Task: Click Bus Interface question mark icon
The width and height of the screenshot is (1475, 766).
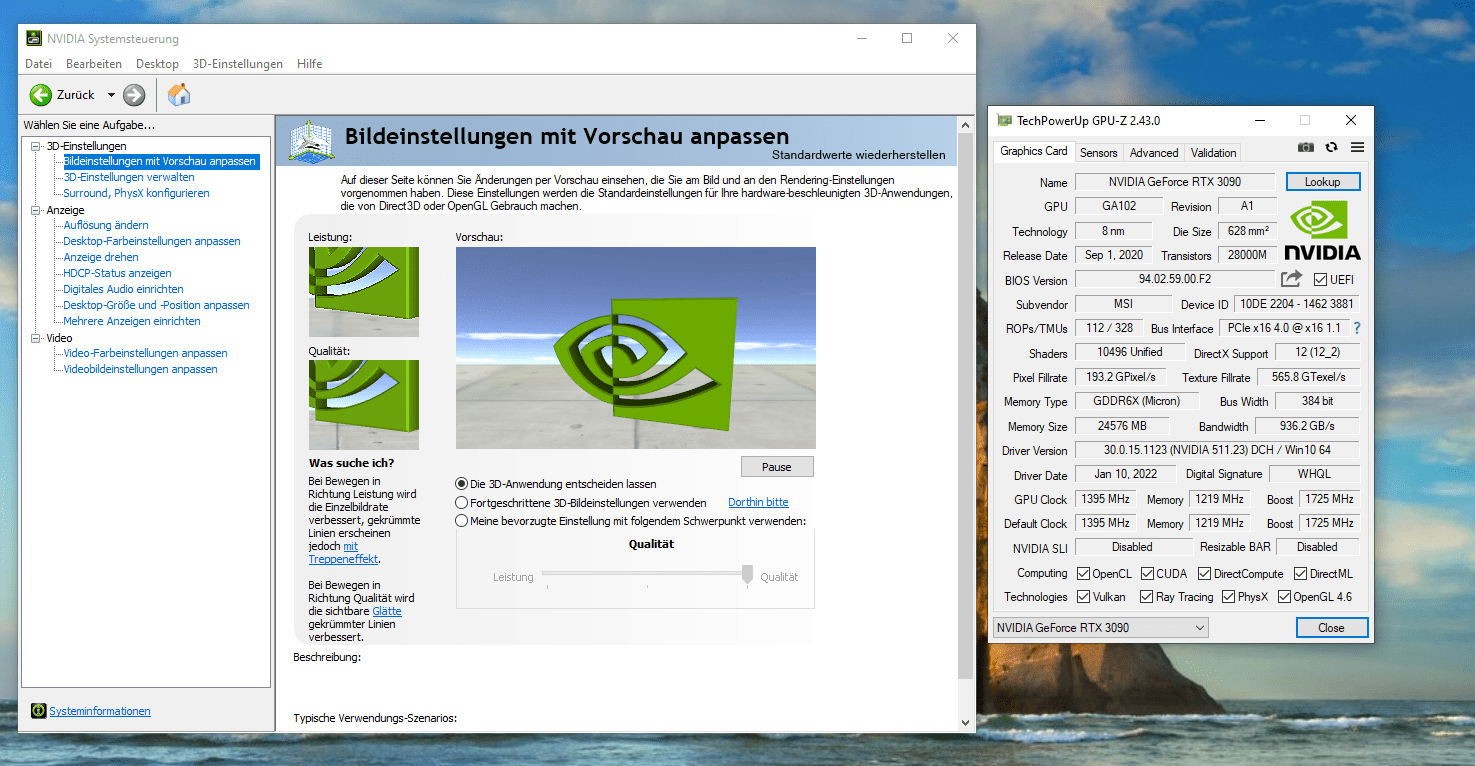Action: pos(1357,328)
